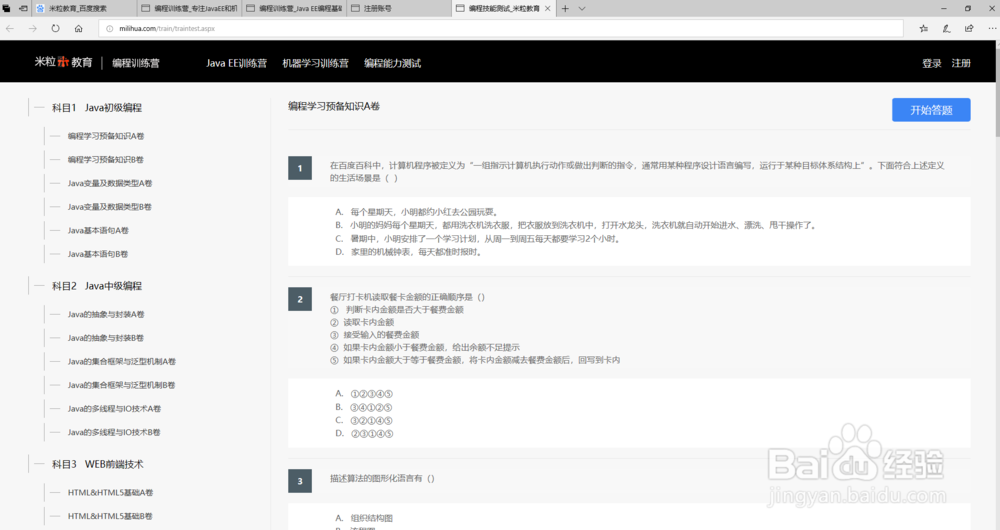Open the 机器学习训练营 menu item
1000x530 pixels.
[x=316, y=63]
